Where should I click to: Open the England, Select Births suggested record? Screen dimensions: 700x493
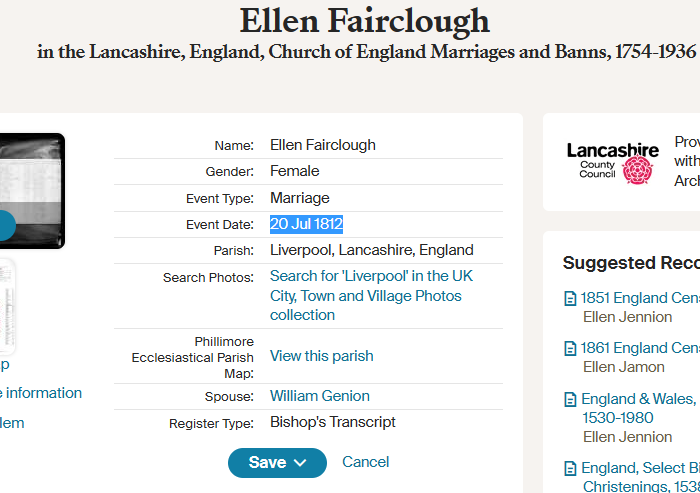click(x=640, y=468)
